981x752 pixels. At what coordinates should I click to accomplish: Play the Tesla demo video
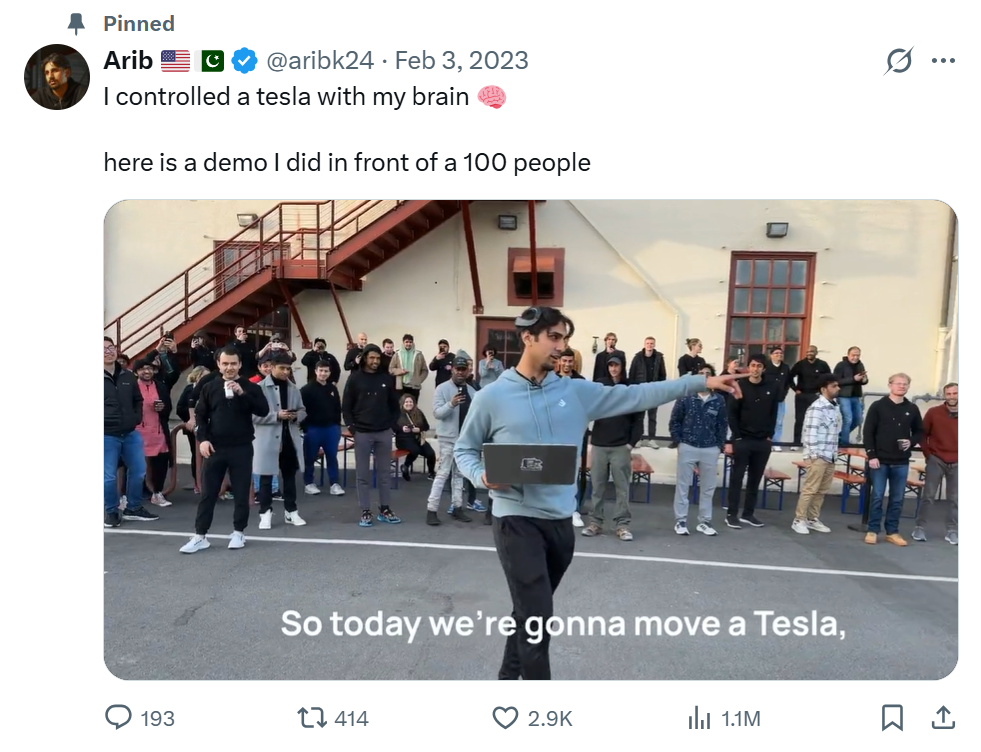[530, 440]
